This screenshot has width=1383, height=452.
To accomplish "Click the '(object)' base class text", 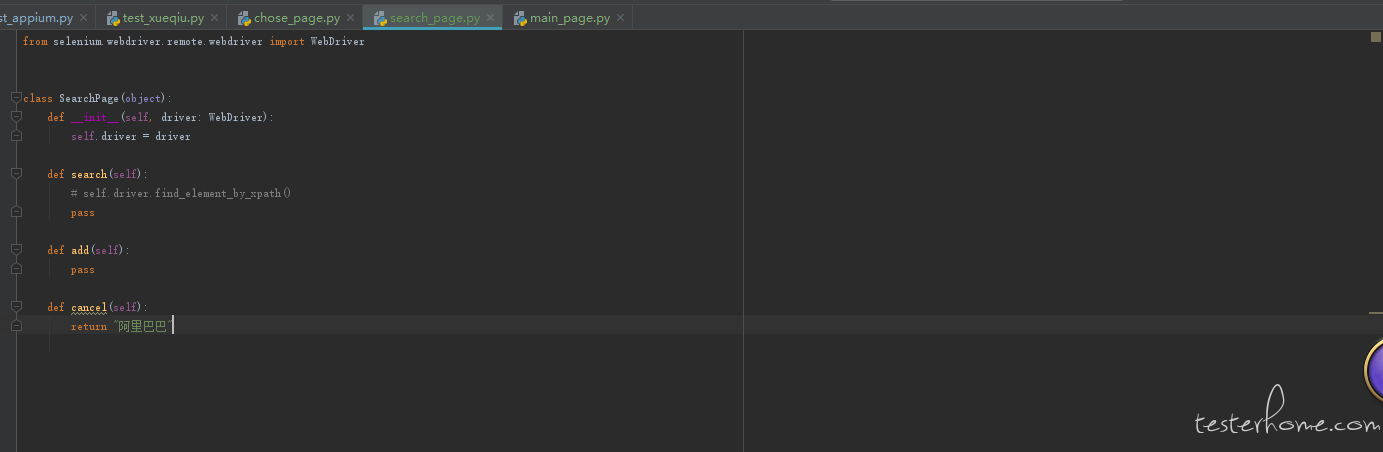I will (x=143, y=98).
